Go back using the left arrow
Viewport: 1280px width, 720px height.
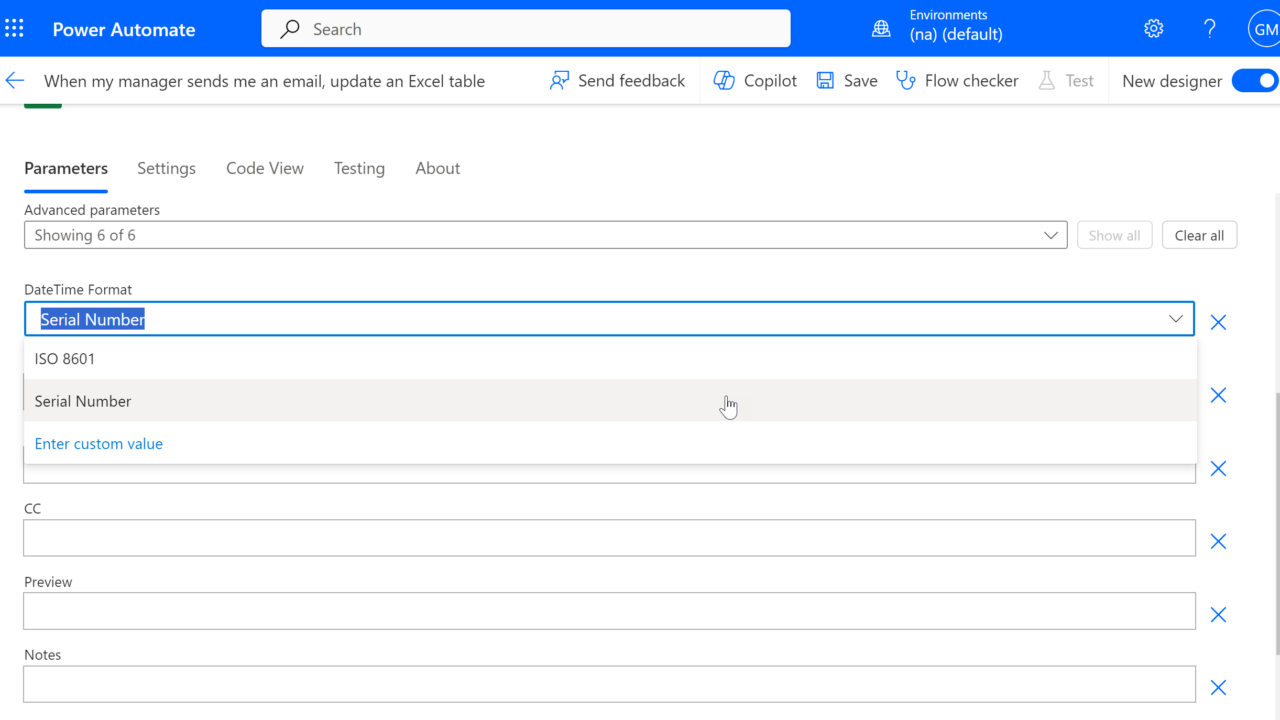(x=15, y=81)
